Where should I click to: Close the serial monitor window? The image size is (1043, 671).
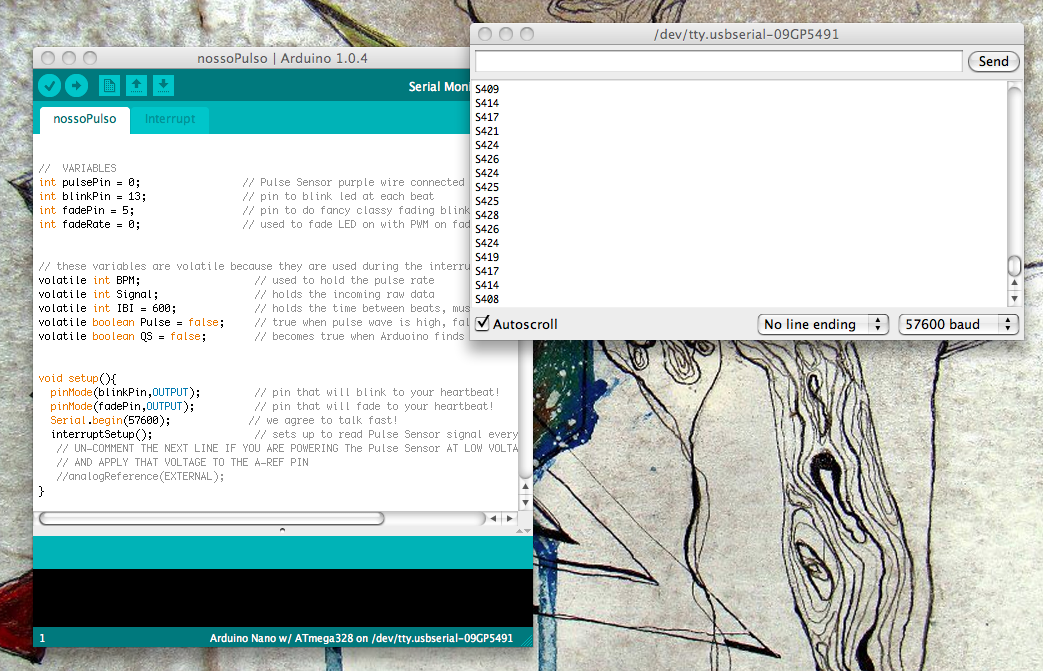point(485,33)
